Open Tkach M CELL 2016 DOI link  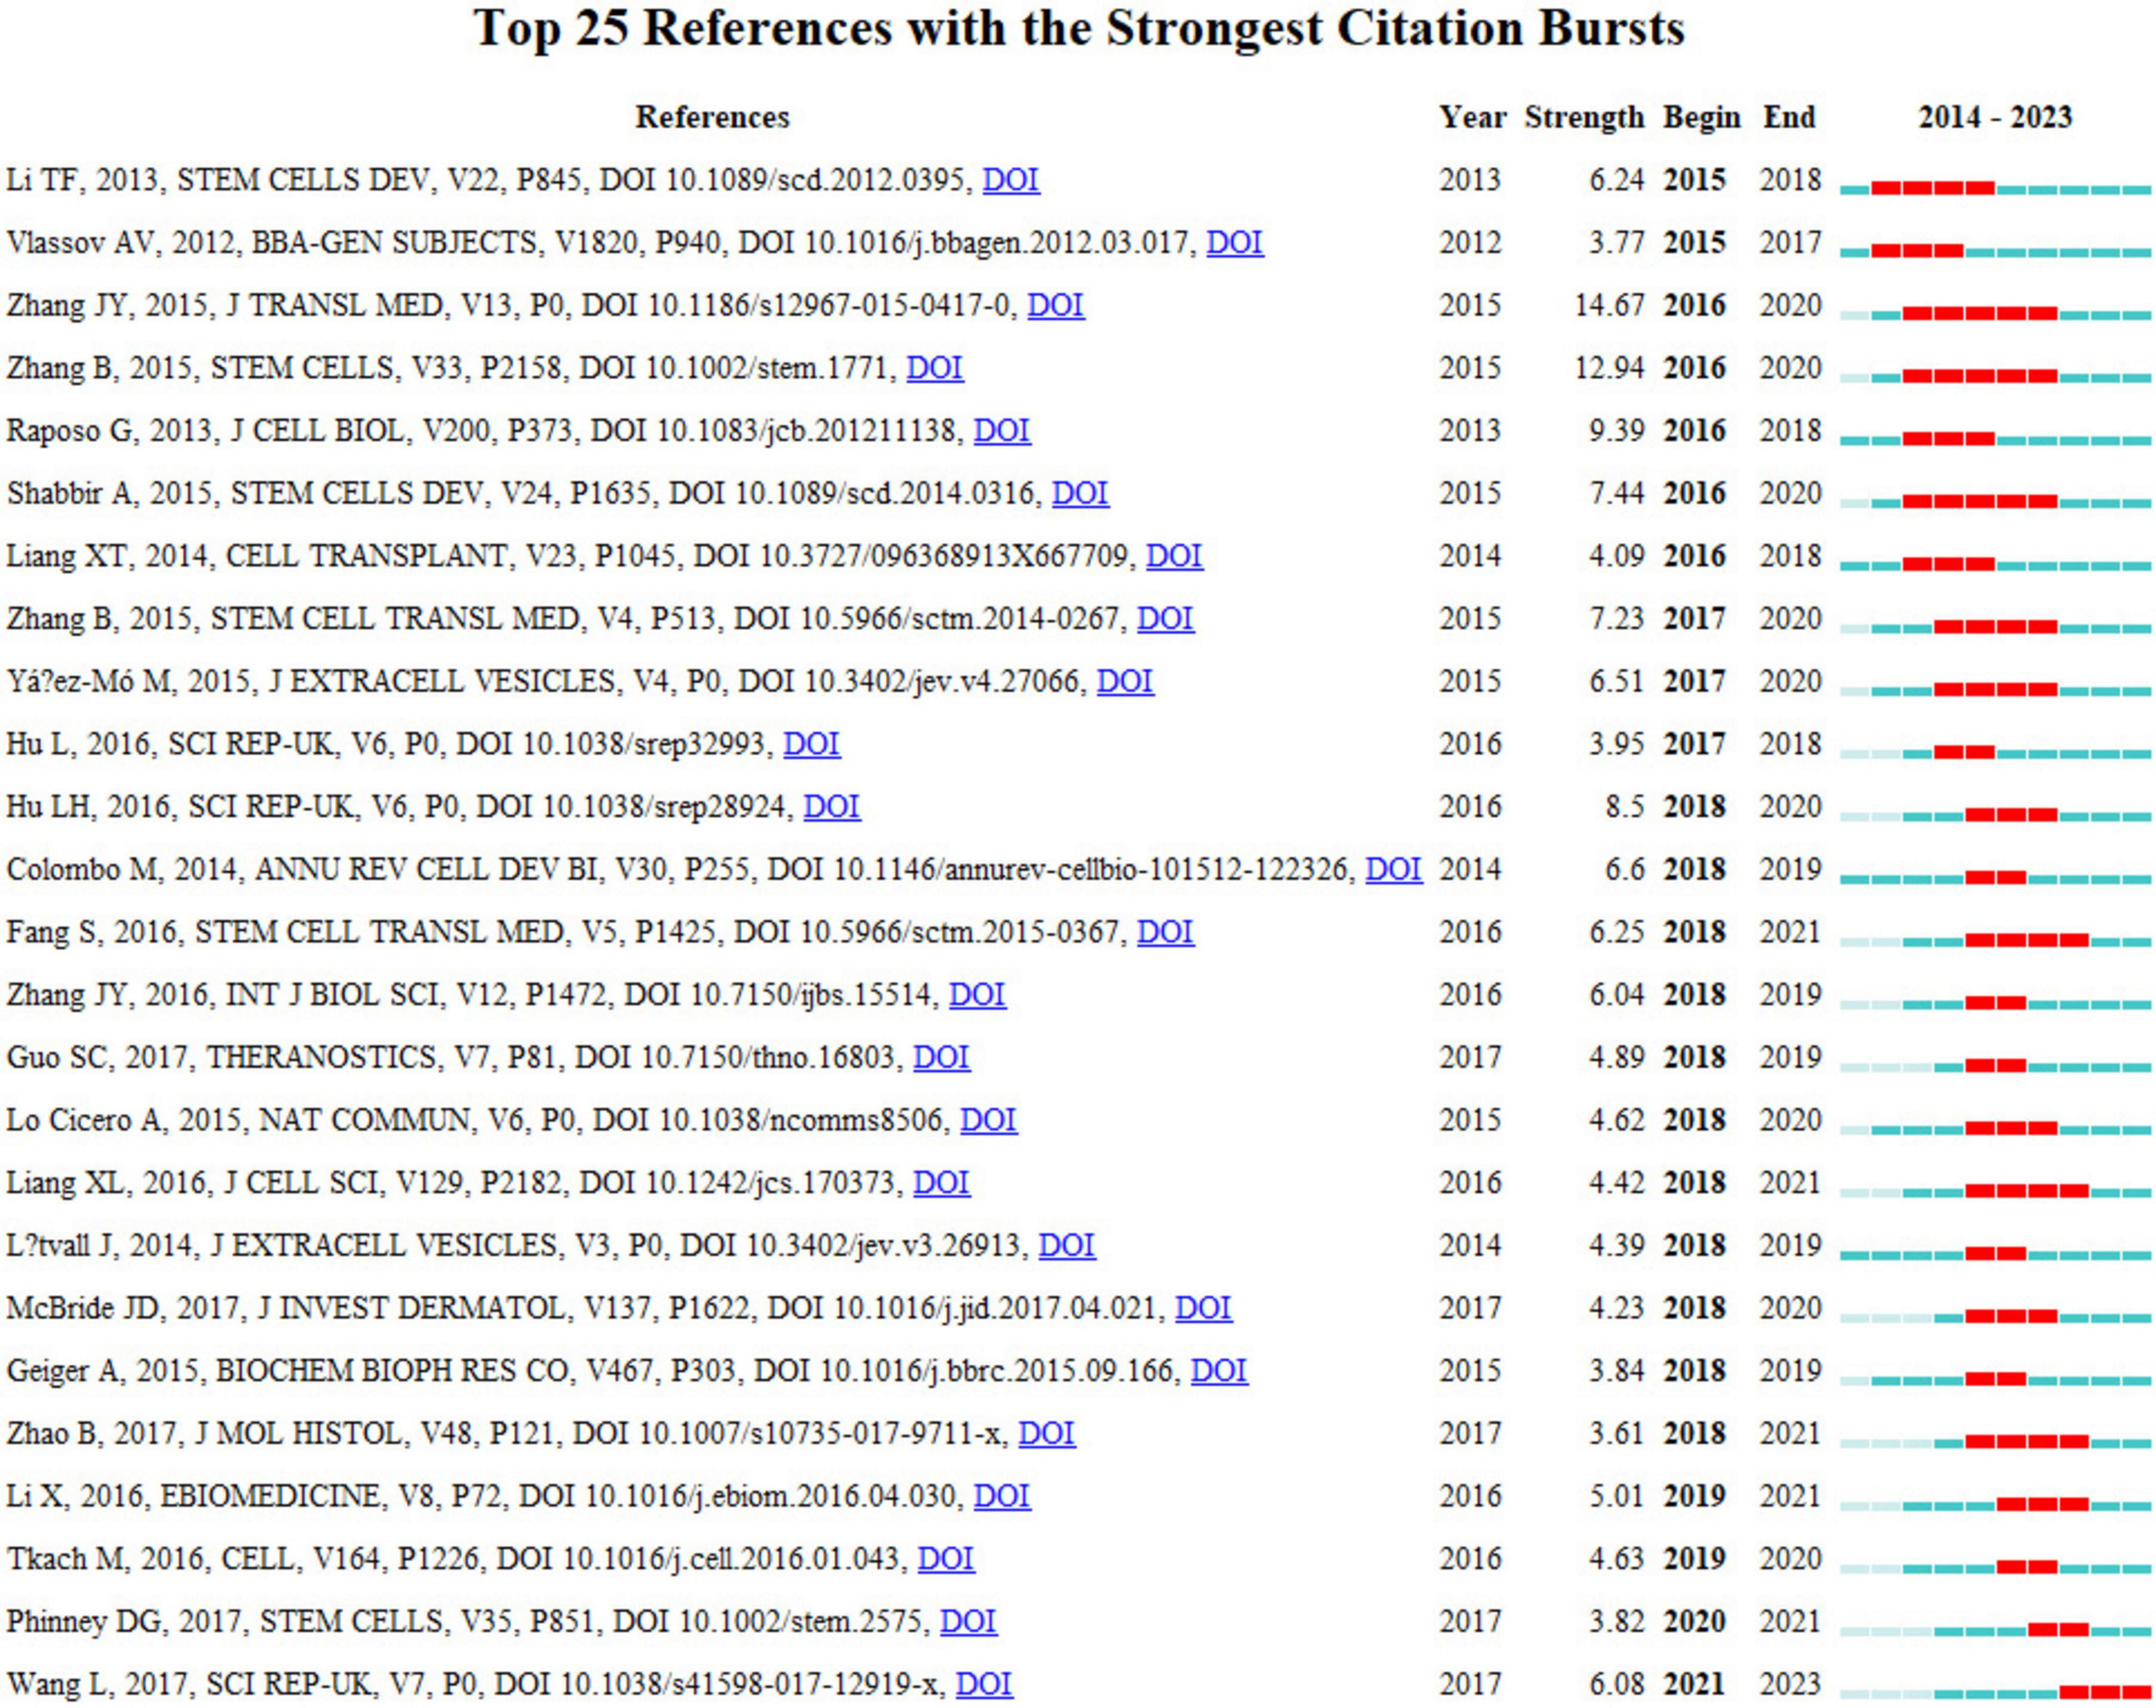pyautogui.click(x=946, y=1559)
